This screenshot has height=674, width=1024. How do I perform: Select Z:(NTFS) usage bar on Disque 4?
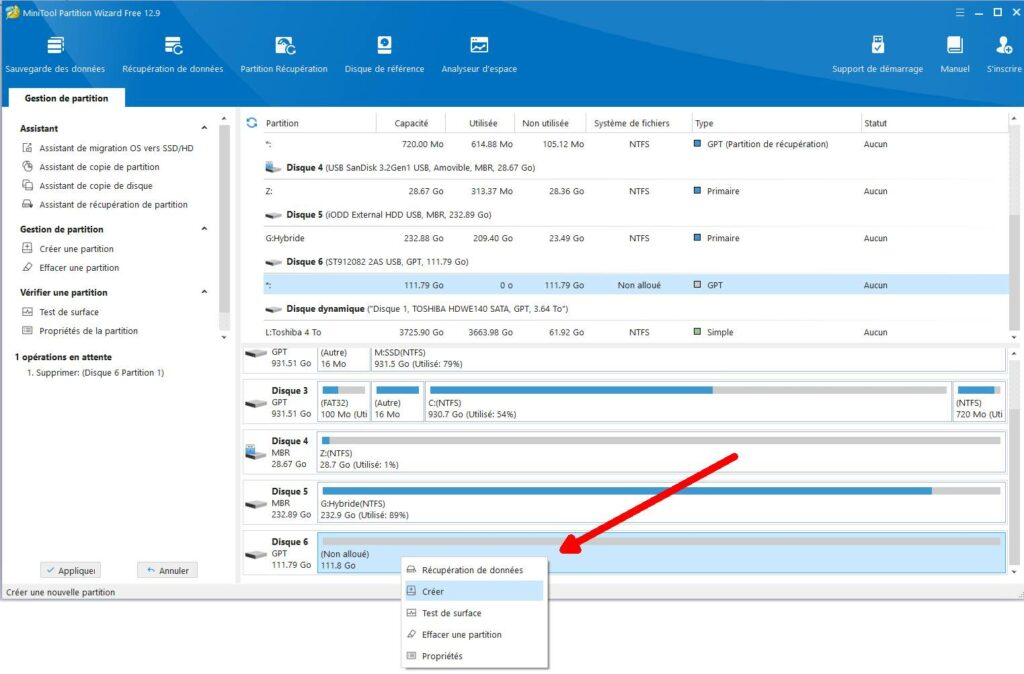point(661,440)
